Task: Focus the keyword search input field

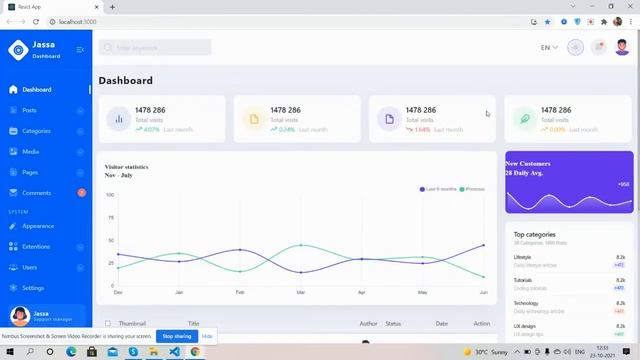Action: pos(155,47)
